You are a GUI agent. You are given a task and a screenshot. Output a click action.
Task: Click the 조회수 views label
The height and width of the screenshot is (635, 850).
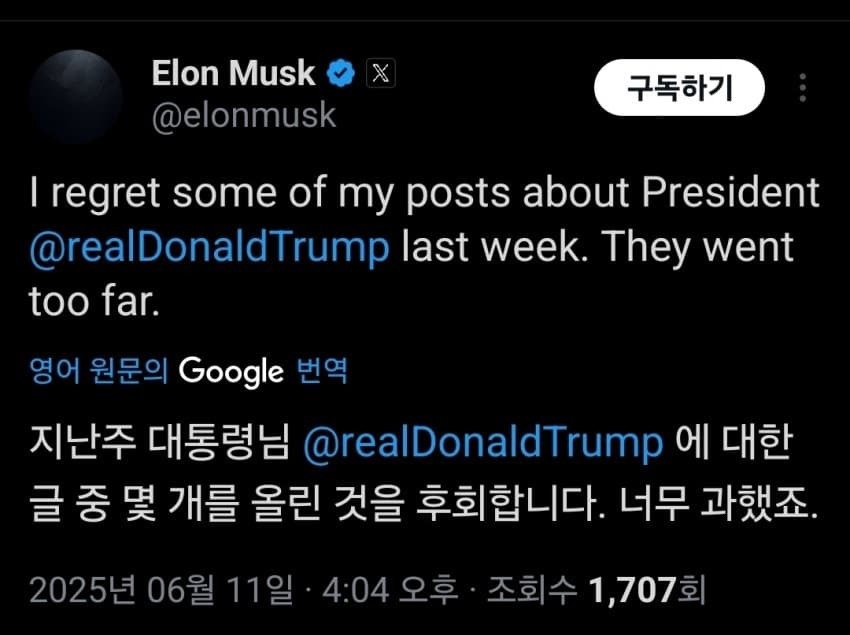point(531,589)
